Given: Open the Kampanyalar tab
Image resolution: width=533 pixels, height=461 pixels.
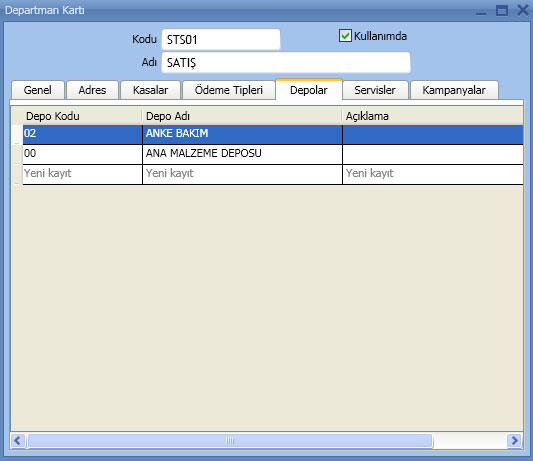Looking at the screenshot, I should click(x=454, y=90).
